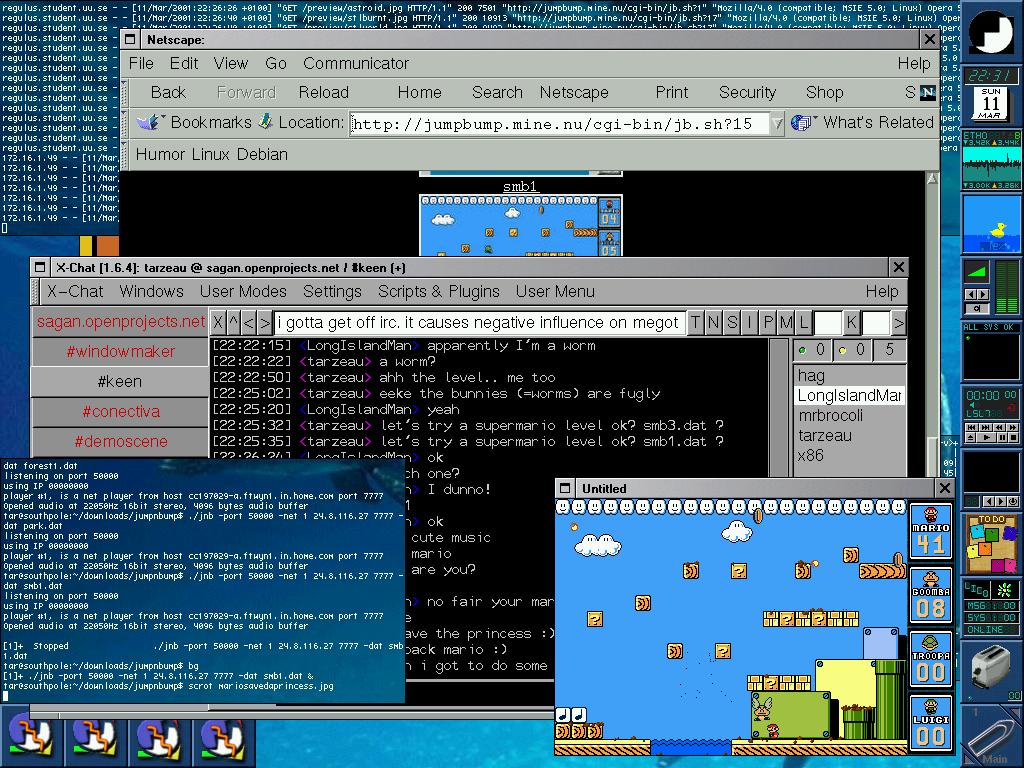The width and height of the screenshot is (1024, 768).
Task: Toggle channel mode K in X-Chat
Action: [x=852, y=323]
